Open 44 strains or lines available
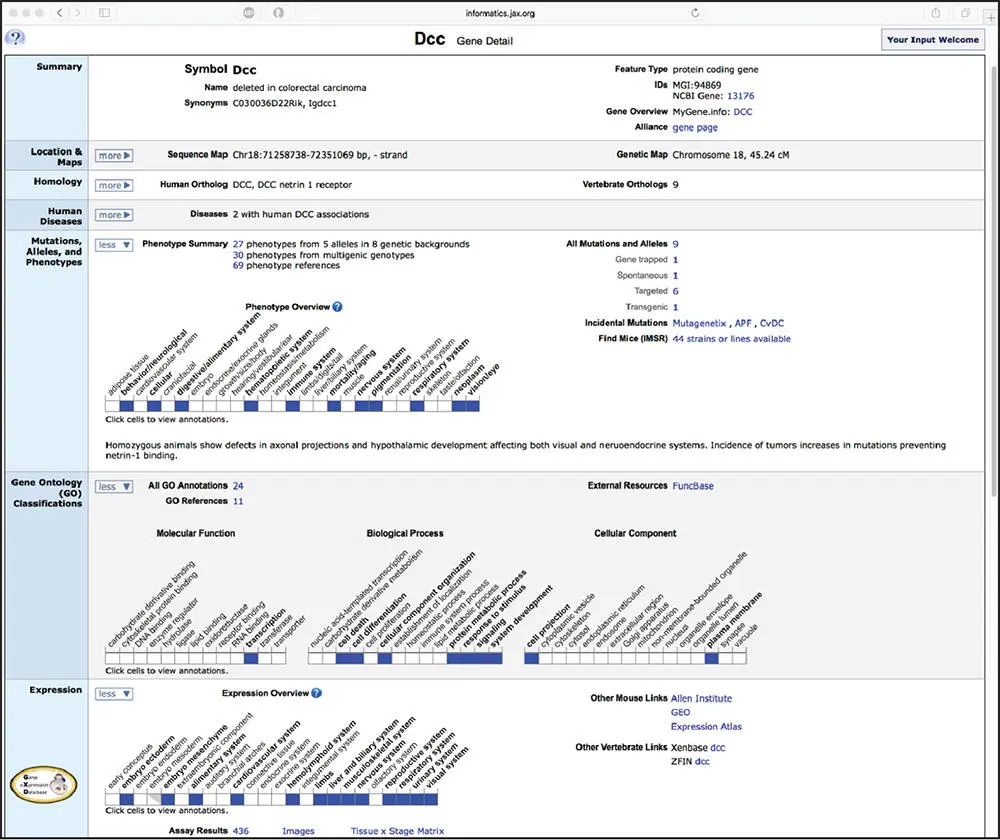The image size is (1000, 840). coord(732,339)
